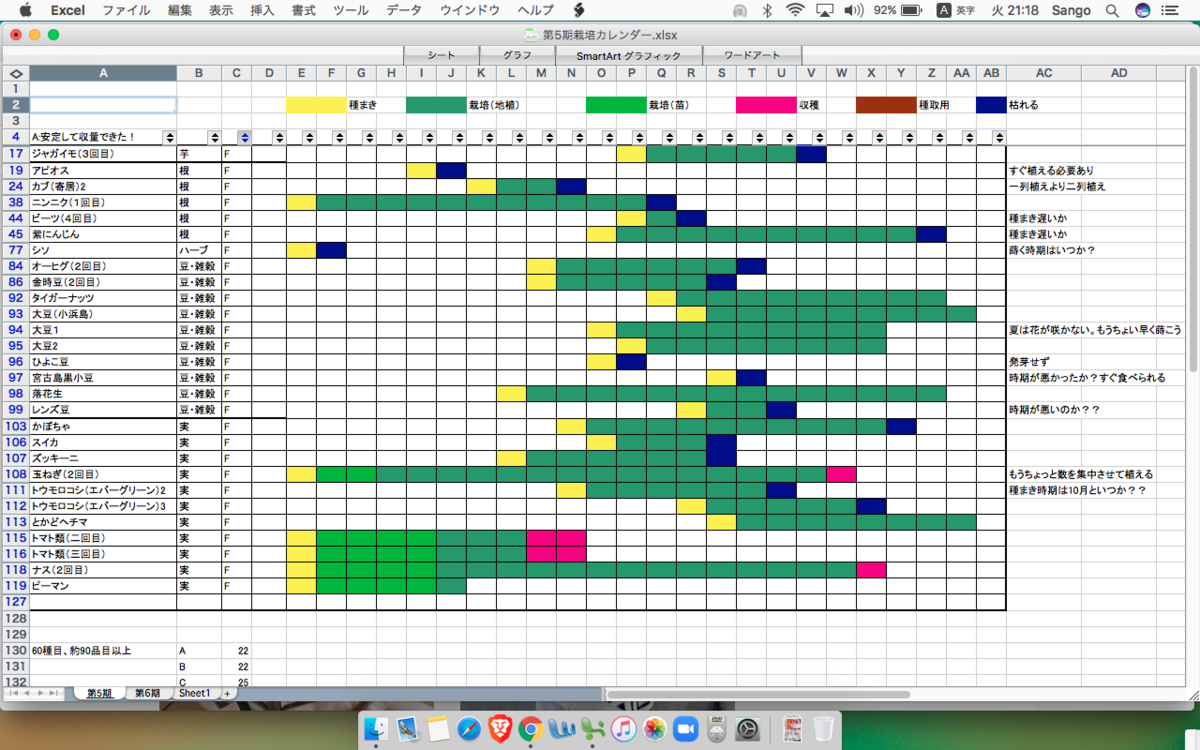
Task: Open the ヘルプ menu
Action: point(536,10)
